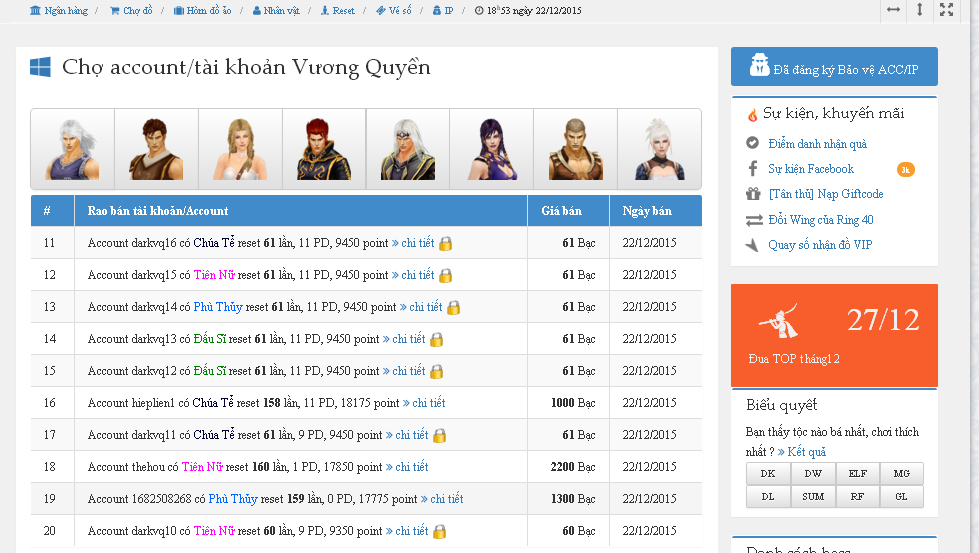Screen dimensions: 979x553
Task: Vote for the SUM class button
Action: click(812, 496)
